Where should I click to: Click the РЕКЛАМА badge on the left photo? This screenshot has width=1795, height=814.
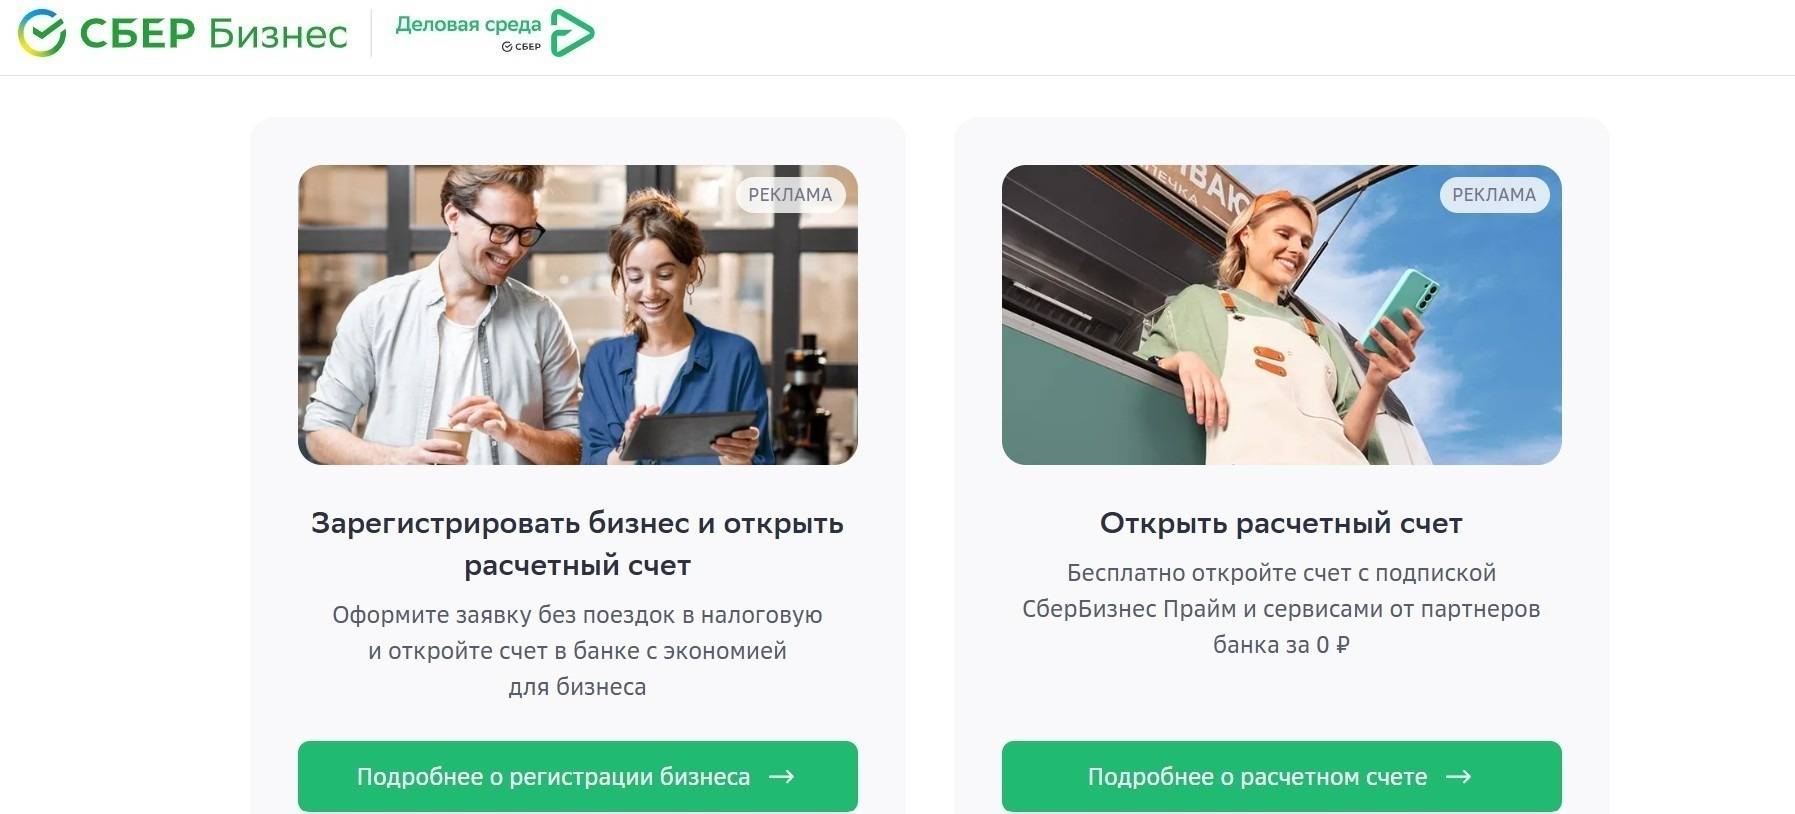pos(790,195)
